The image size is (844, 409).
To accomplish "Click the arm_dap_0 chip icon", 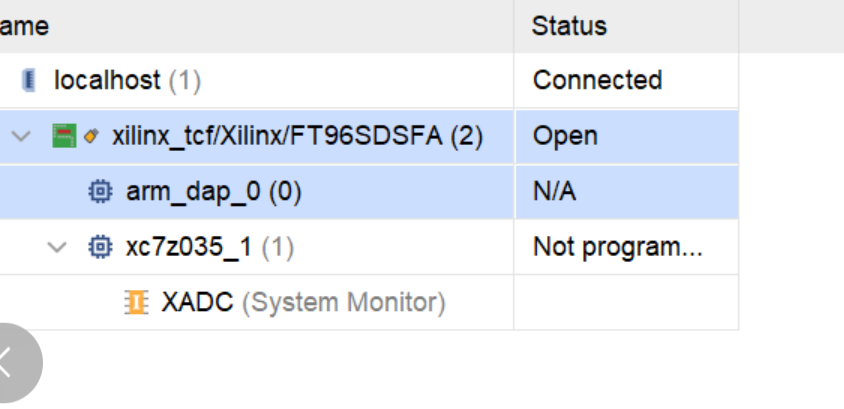I will click(x=100, y=192).
